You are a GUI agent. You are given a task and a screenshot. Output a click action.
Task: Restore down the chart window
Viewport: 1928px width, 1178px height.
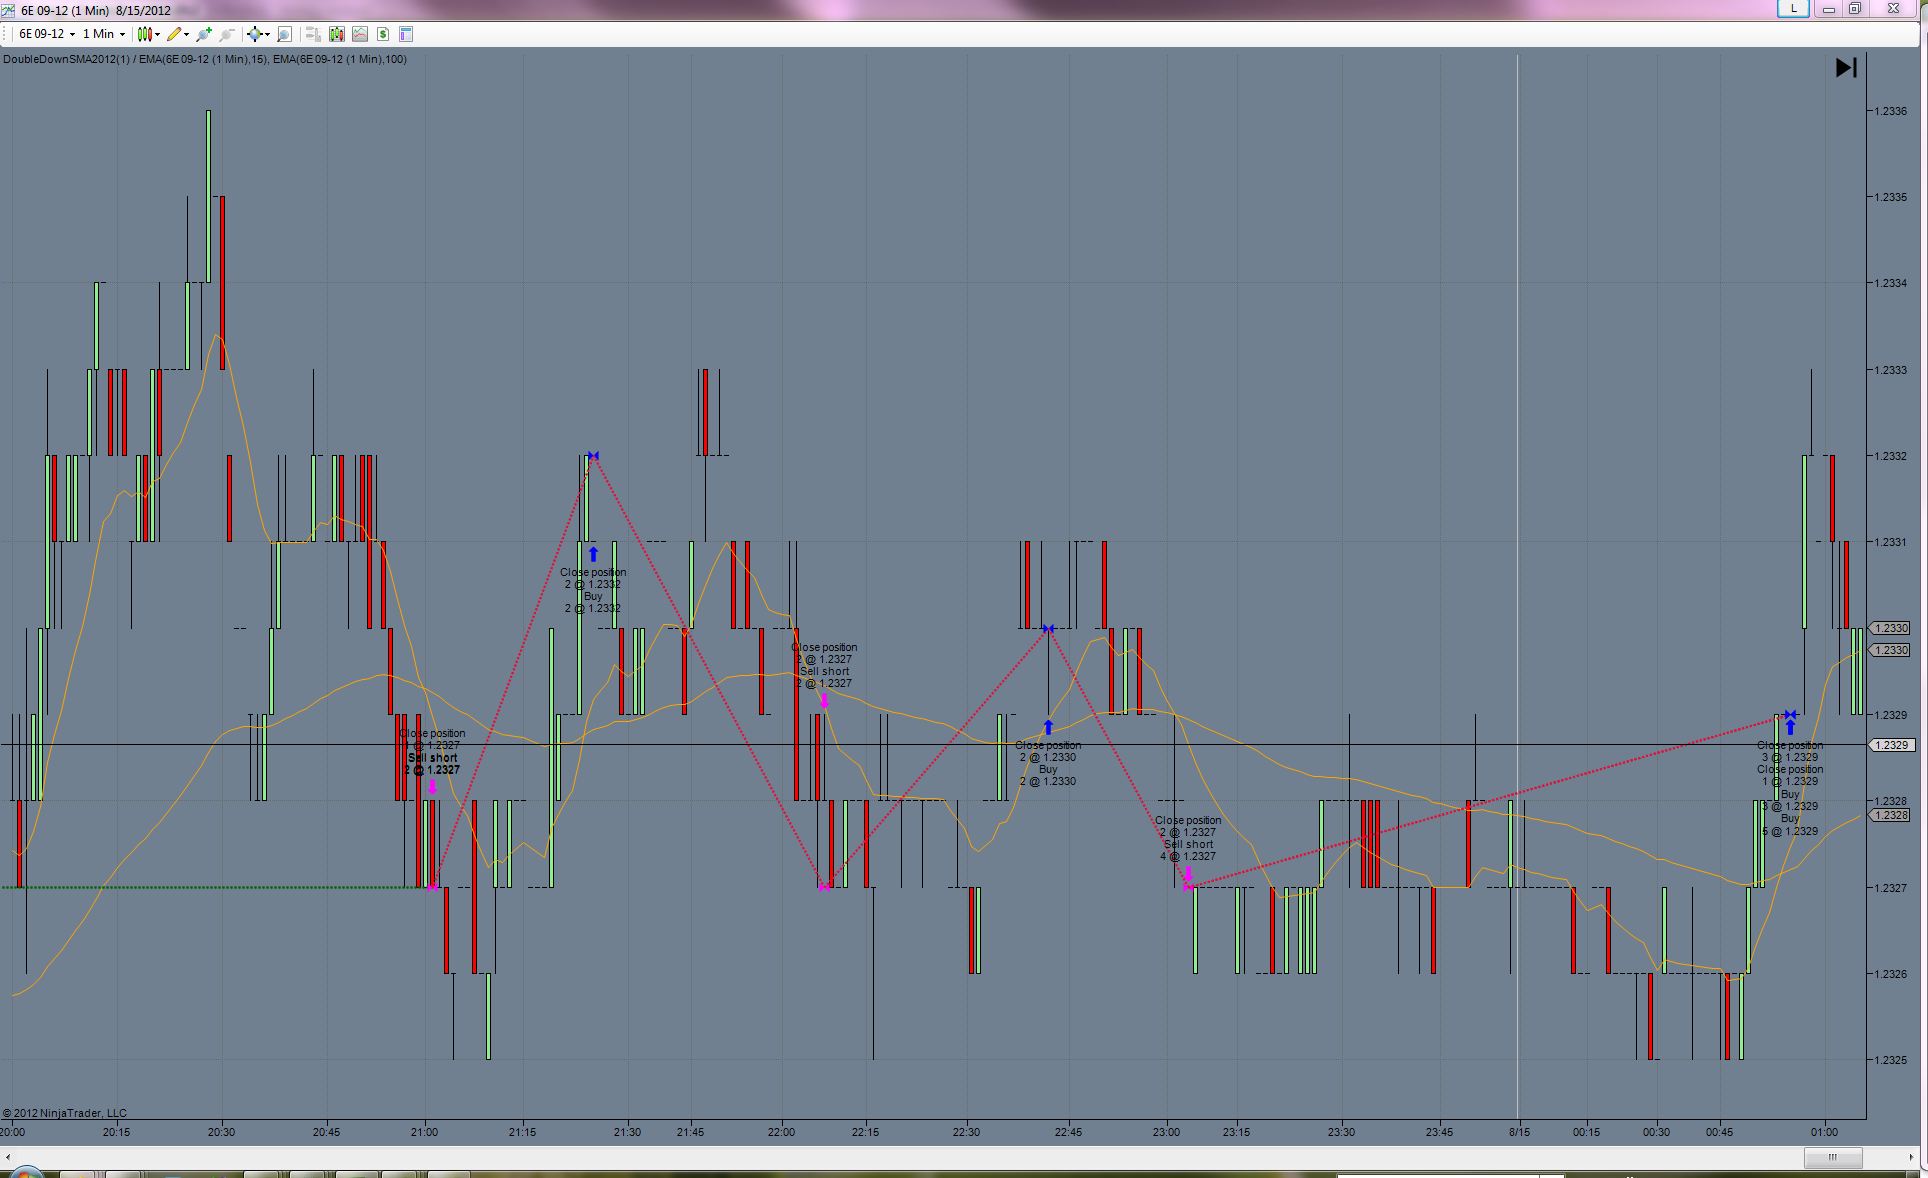tap(1855, 9)
